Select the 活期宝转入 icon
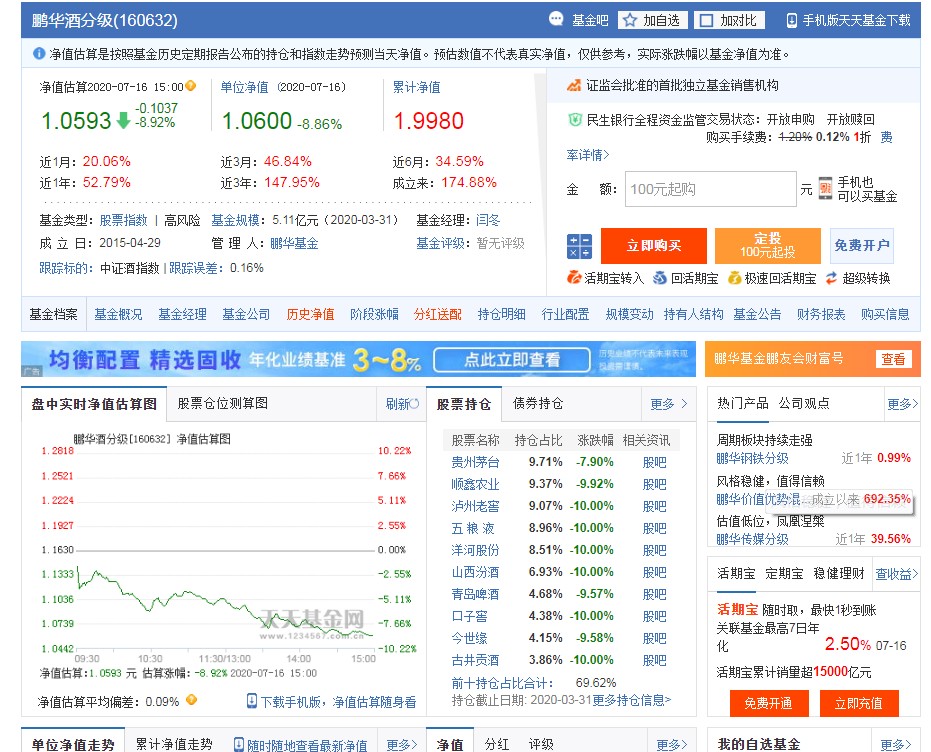 click(573, 275)
